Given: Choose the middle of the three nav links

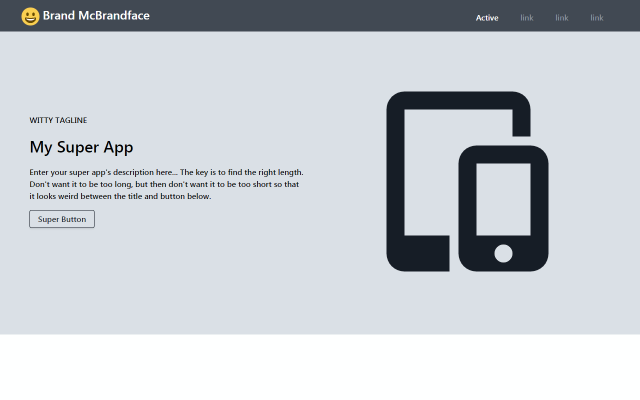Looking at the screenshot, I should click(x=562, y=18).
